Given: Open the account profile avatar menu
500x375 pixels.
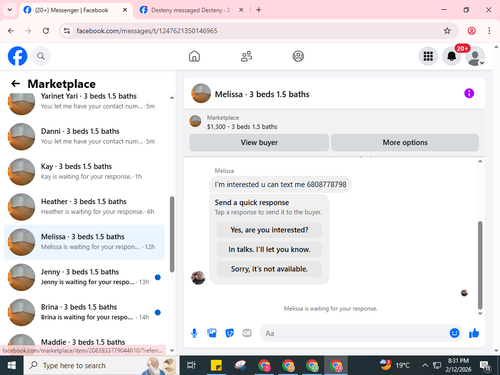Looking at the screenshot, I should (x=475, y=56).
